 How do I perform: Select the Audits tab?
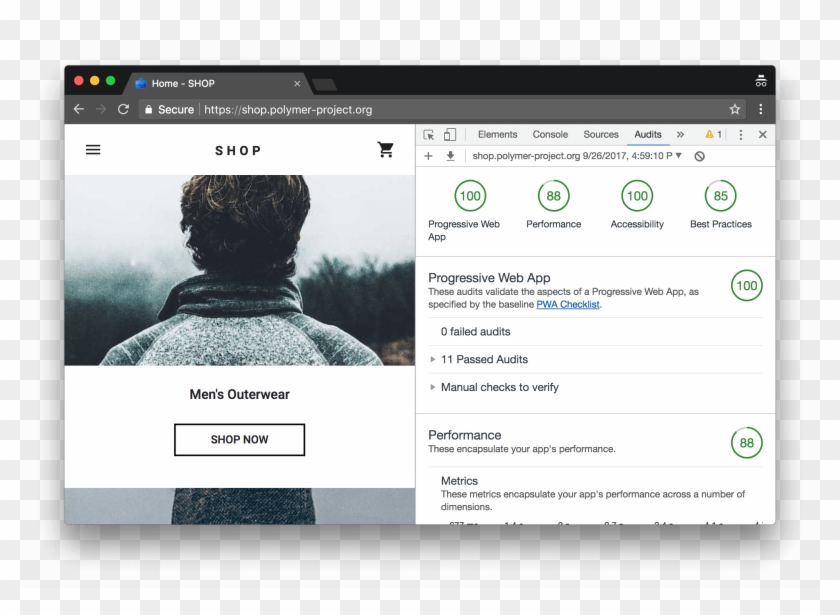point(648,134)
